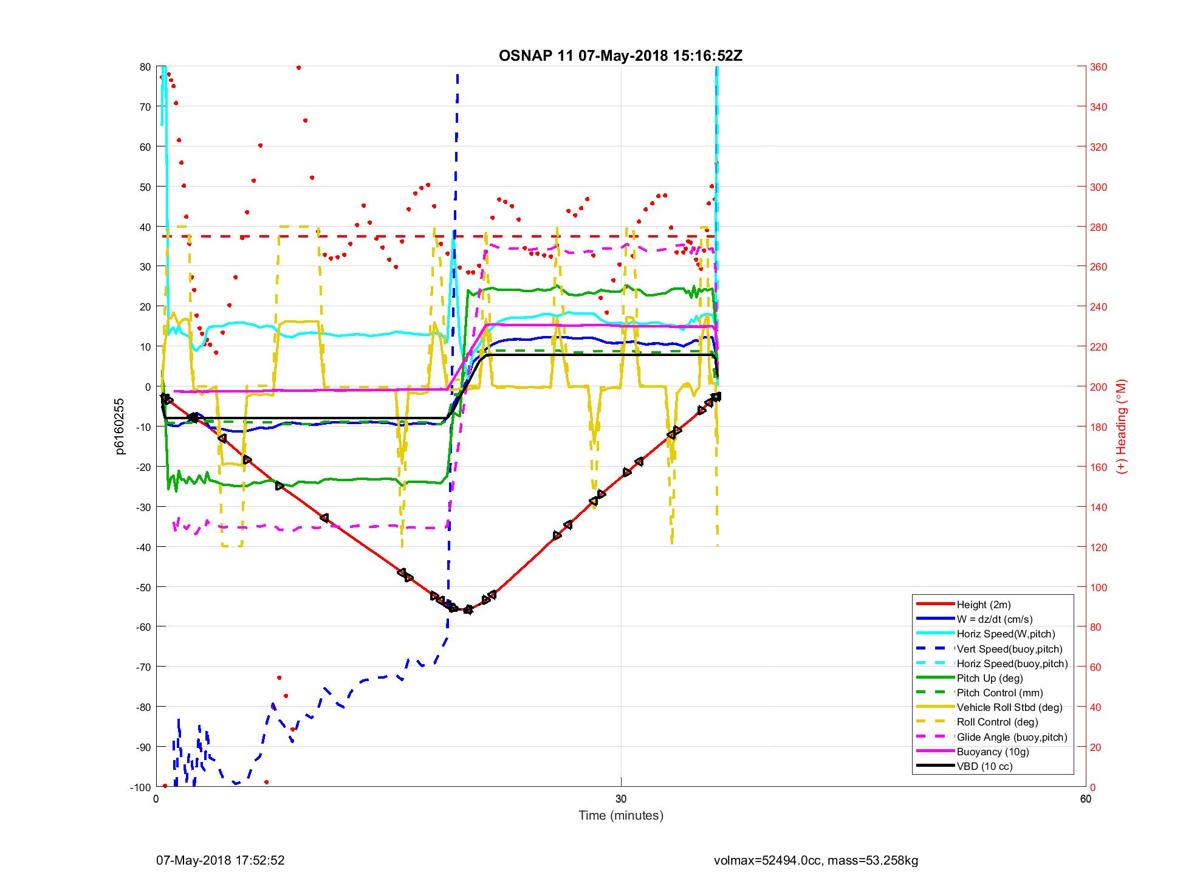Click the "-70" tick on the left axis
This screenshot has width=1200, height=885.
[x=142, y=667]
